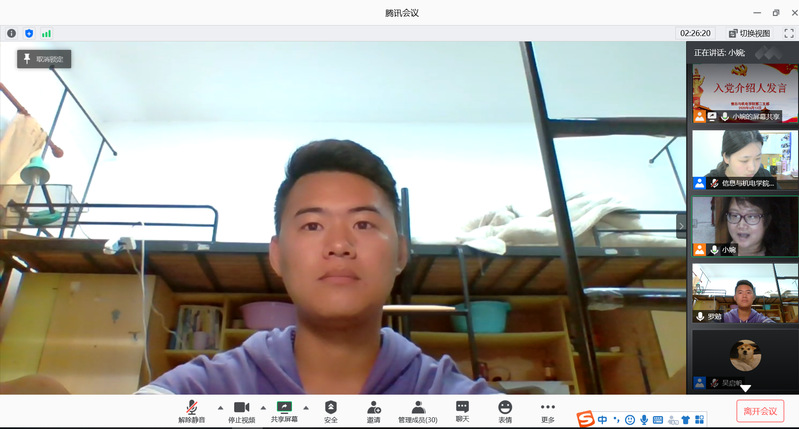Click the 邀请 invite icon
This screenshot has width=799, height=429.
[373, 411]
